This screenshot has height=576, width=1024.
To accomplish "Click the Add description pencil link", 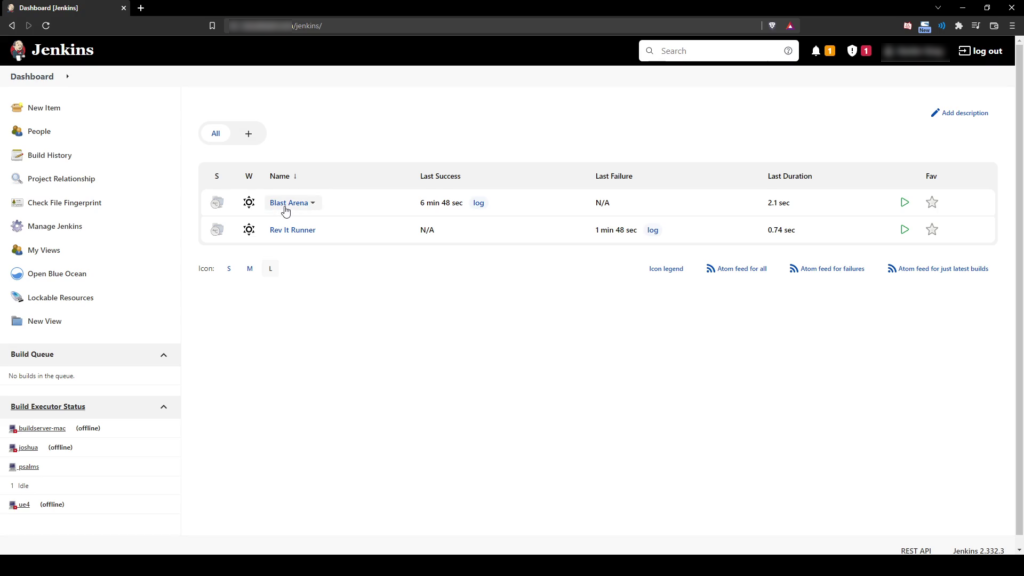I will click(959, 113).
